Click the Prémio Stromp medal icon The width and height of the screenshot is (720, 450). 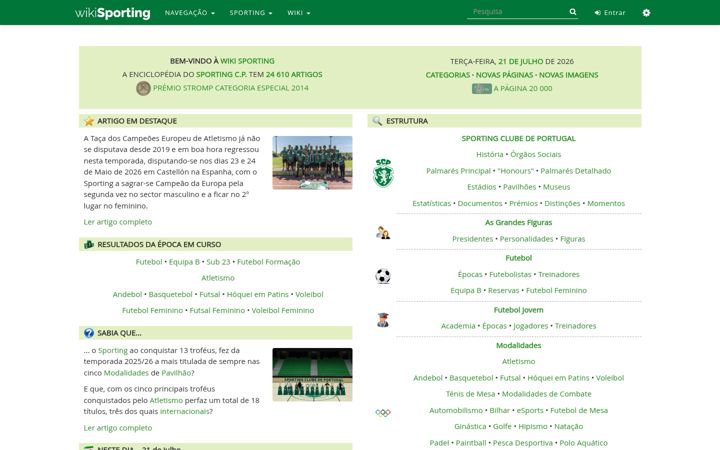coord(143,88)
